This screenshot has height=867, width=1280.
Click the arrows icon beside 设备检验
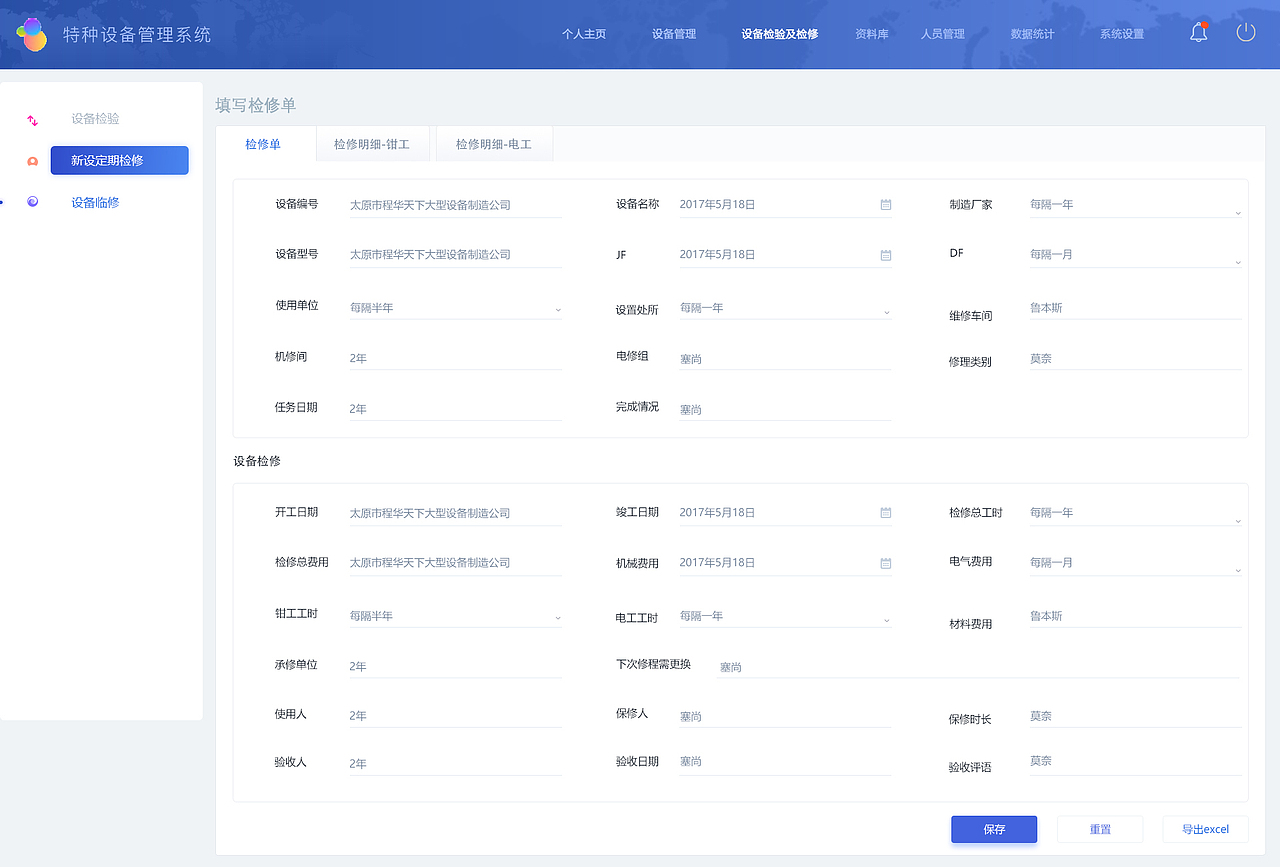[31, 117]
